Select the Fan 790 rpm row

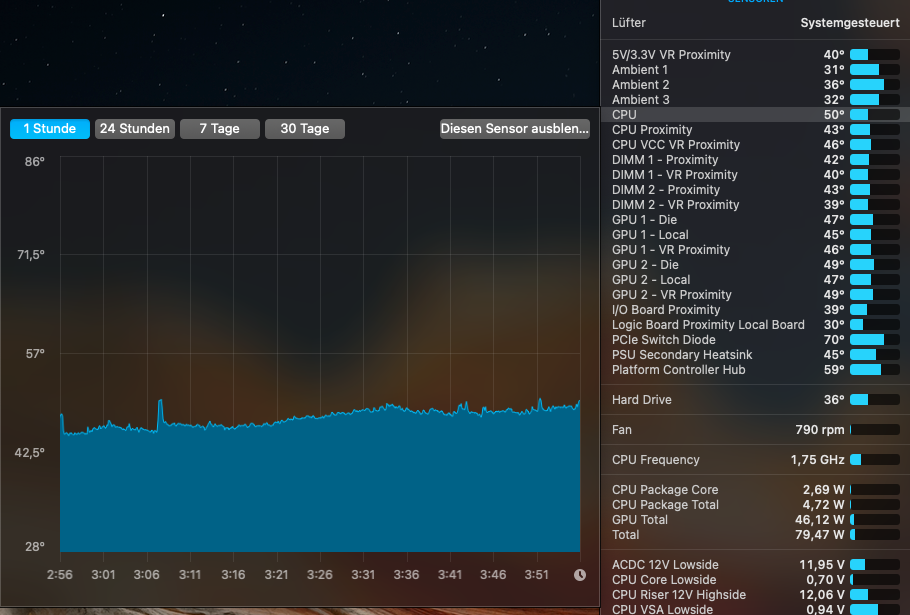[x=756, y=430]
